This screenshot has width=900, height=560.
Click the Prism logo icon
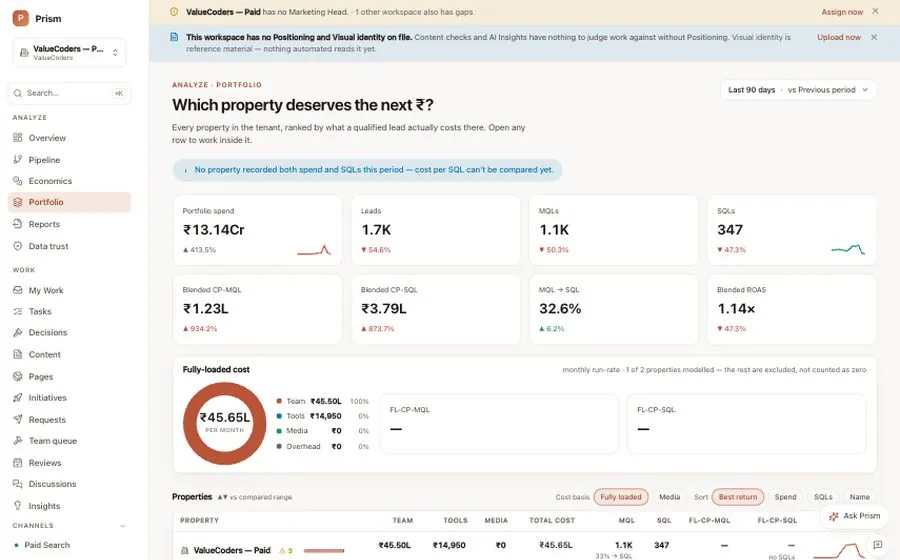coord(21,18)
